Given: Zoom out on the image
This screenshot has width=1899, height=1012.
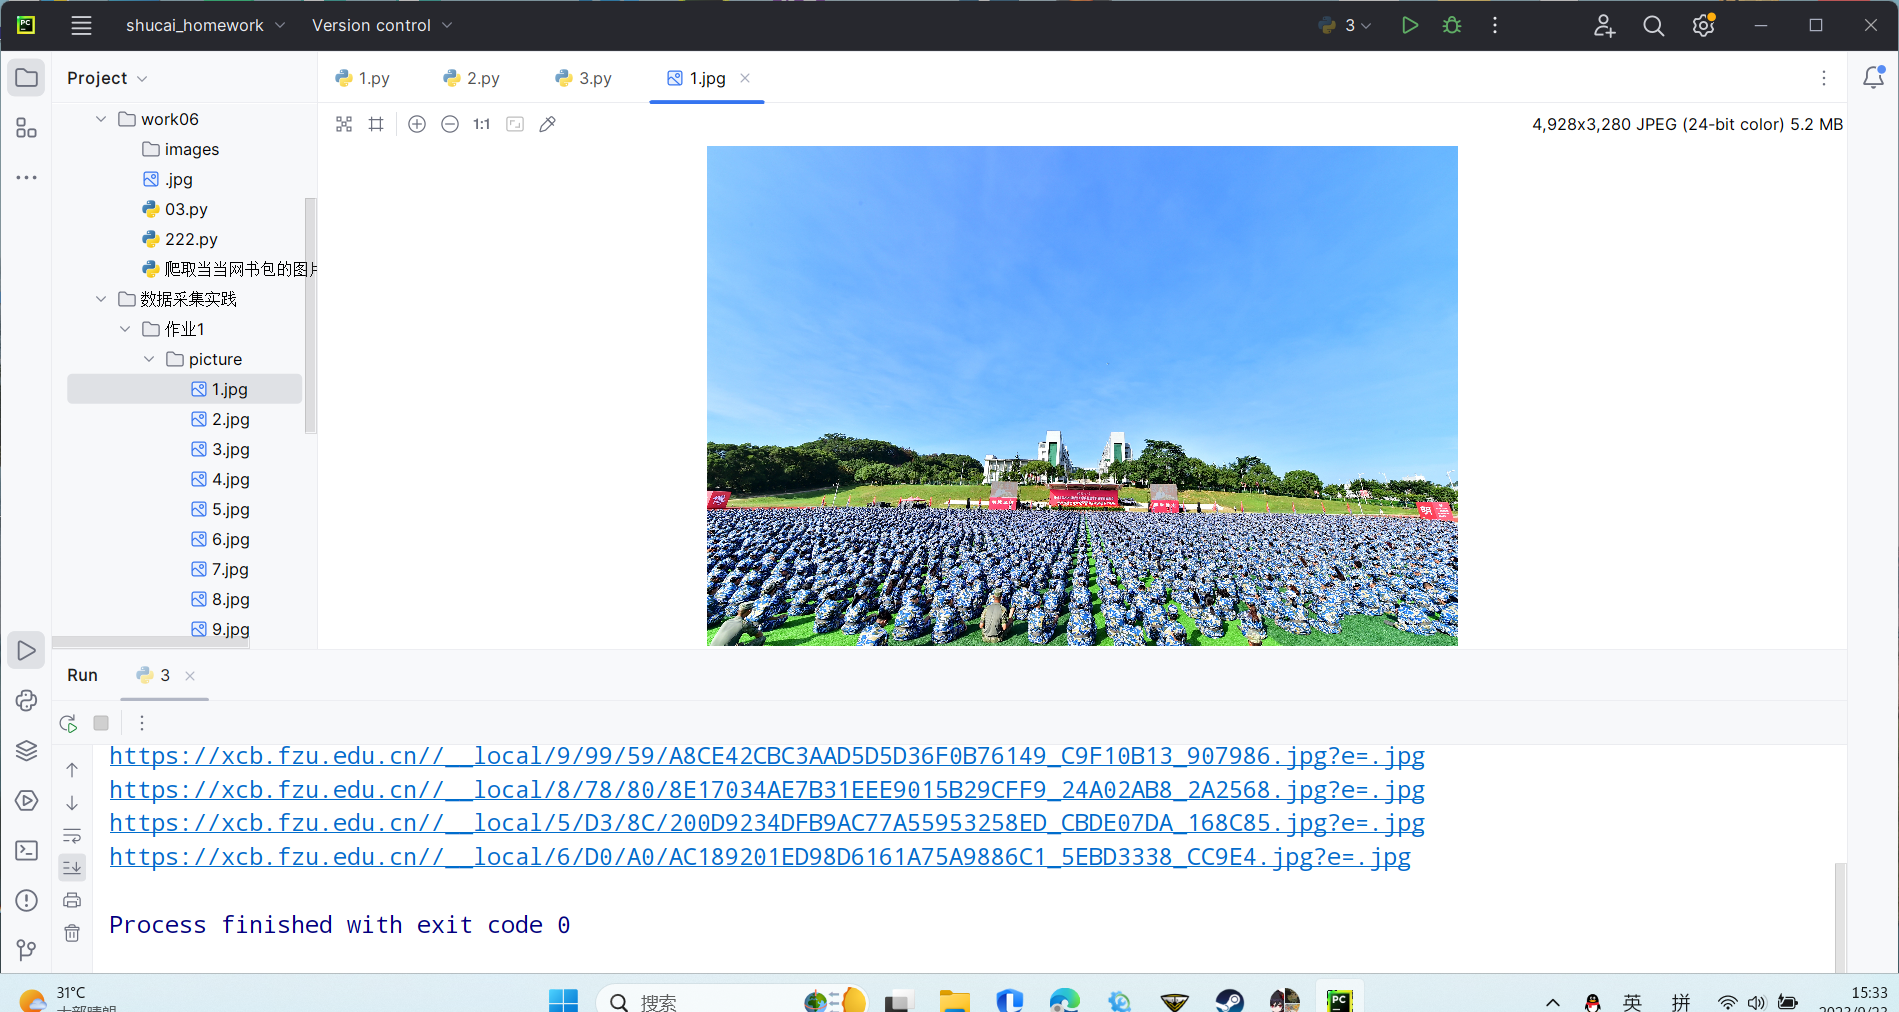Looking at the screenshot, I should tap(450, 124).
